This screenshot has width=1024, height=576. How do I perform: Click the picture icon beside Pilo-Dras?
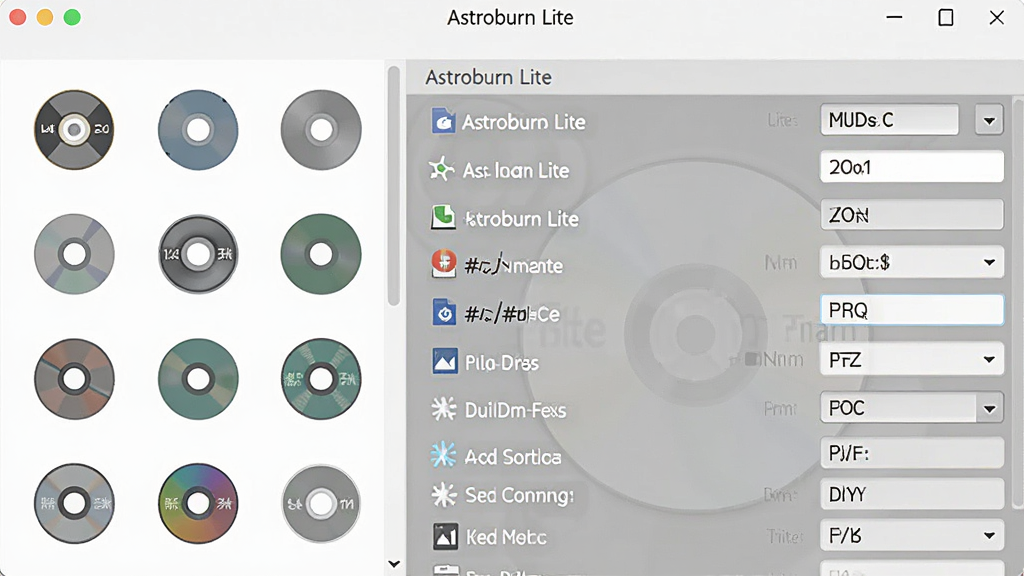[x=445, y=361]
